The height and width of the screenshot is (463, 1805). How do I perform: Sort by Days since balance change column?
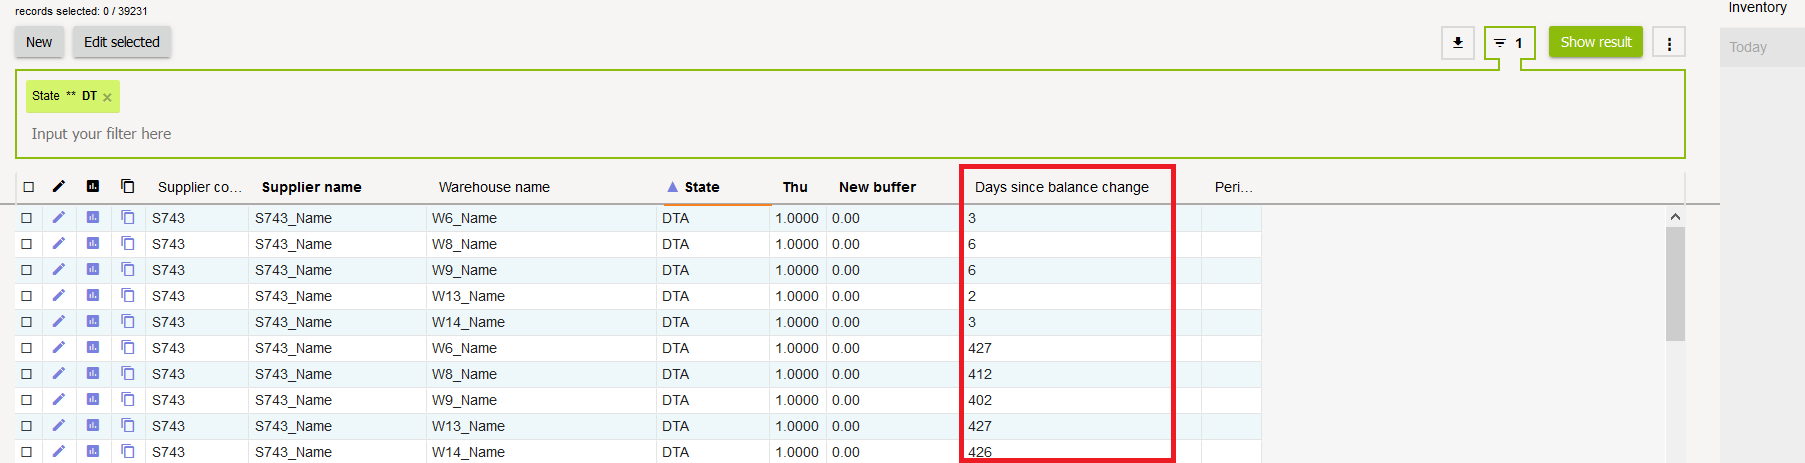pos(1061,187)
